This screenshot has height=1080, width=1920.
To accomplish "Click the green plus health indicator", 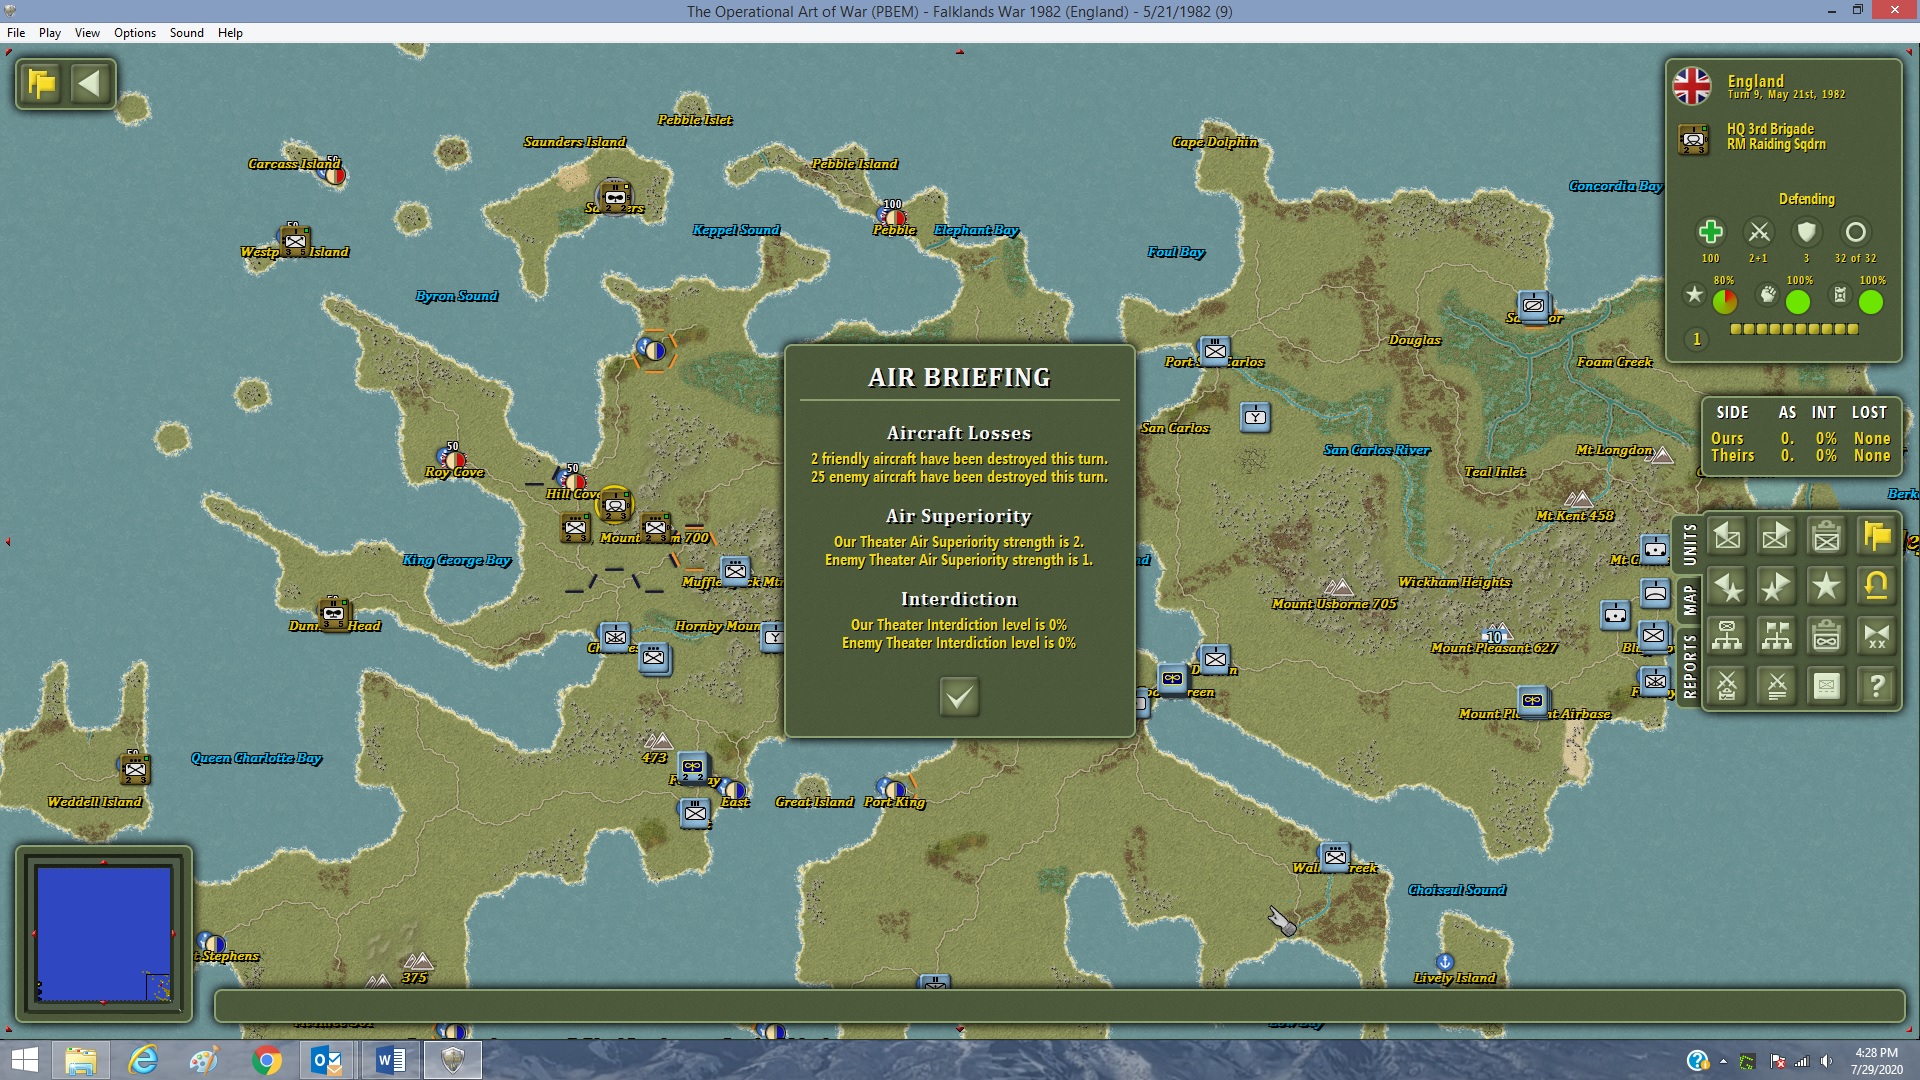I will click(1710, 232).
